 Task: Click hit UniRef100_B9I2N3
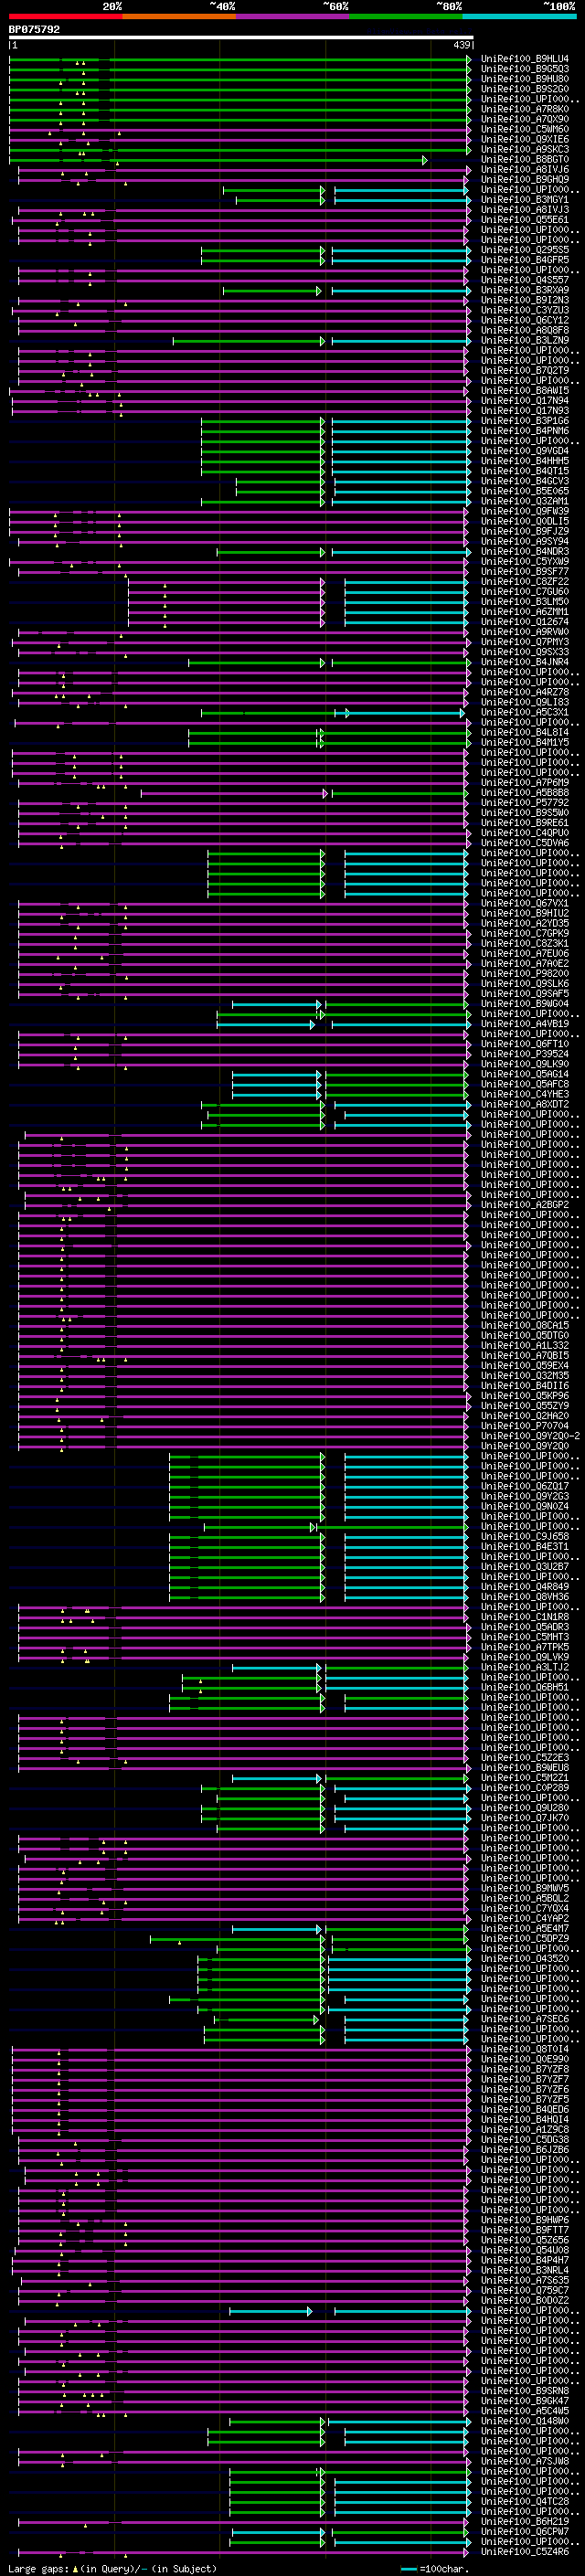[x=524, y=300]
